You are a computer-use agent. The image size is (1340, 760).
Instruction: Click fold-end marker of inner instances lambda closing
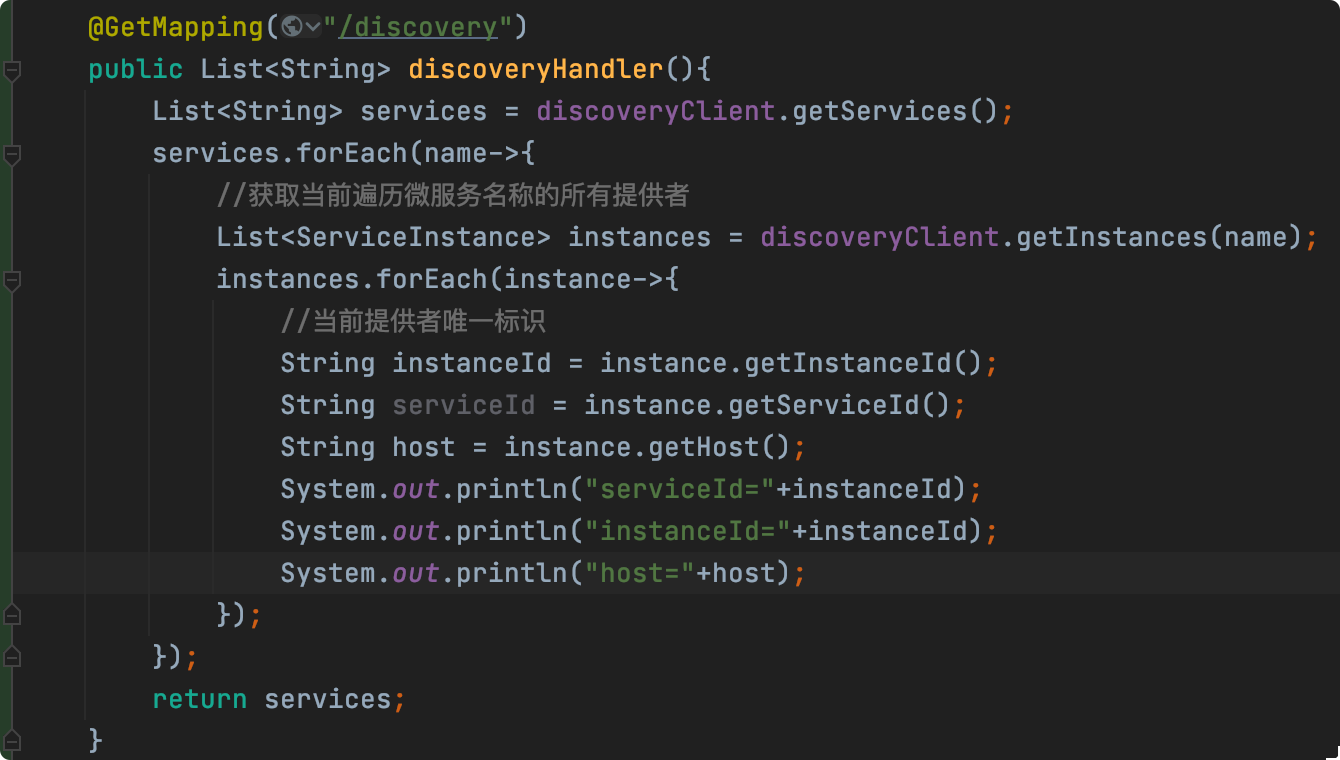coord(11,614)
